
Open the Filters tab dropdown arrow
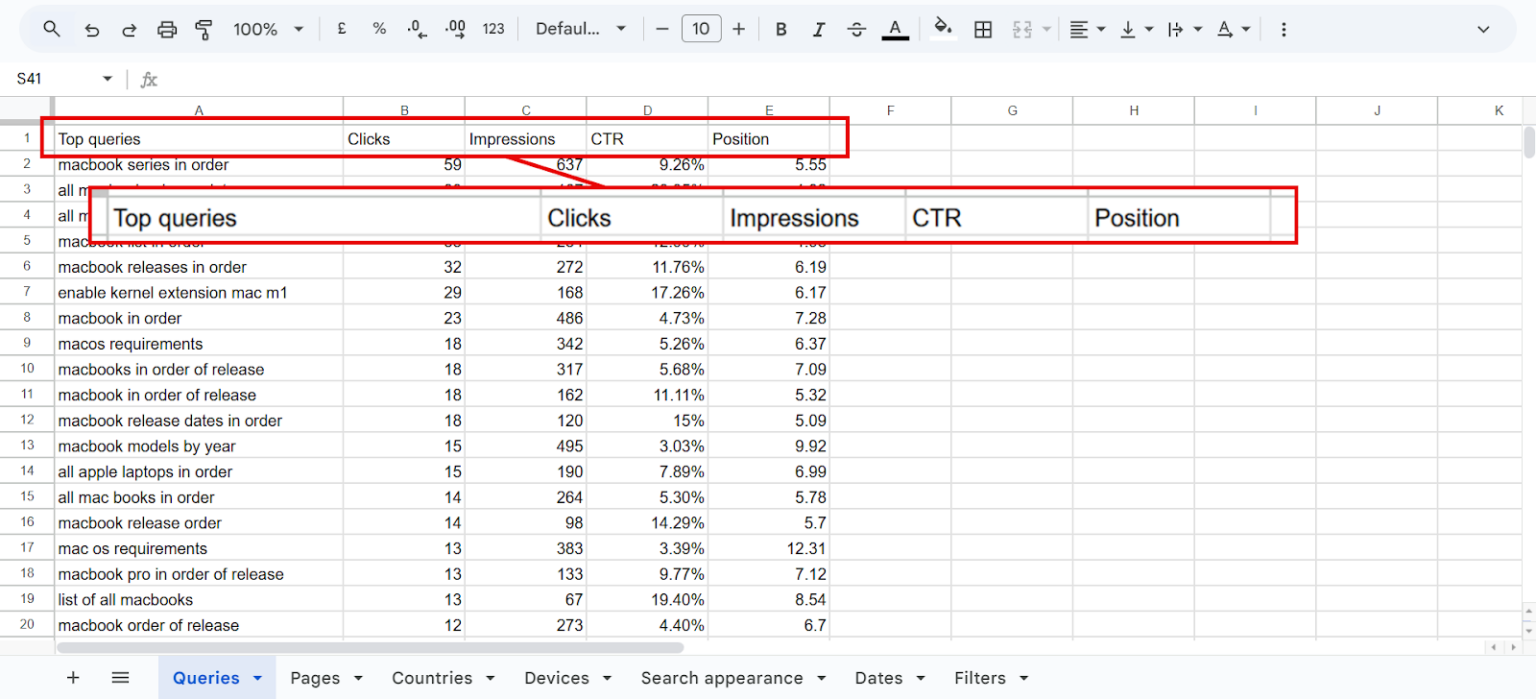(1022, 678)
